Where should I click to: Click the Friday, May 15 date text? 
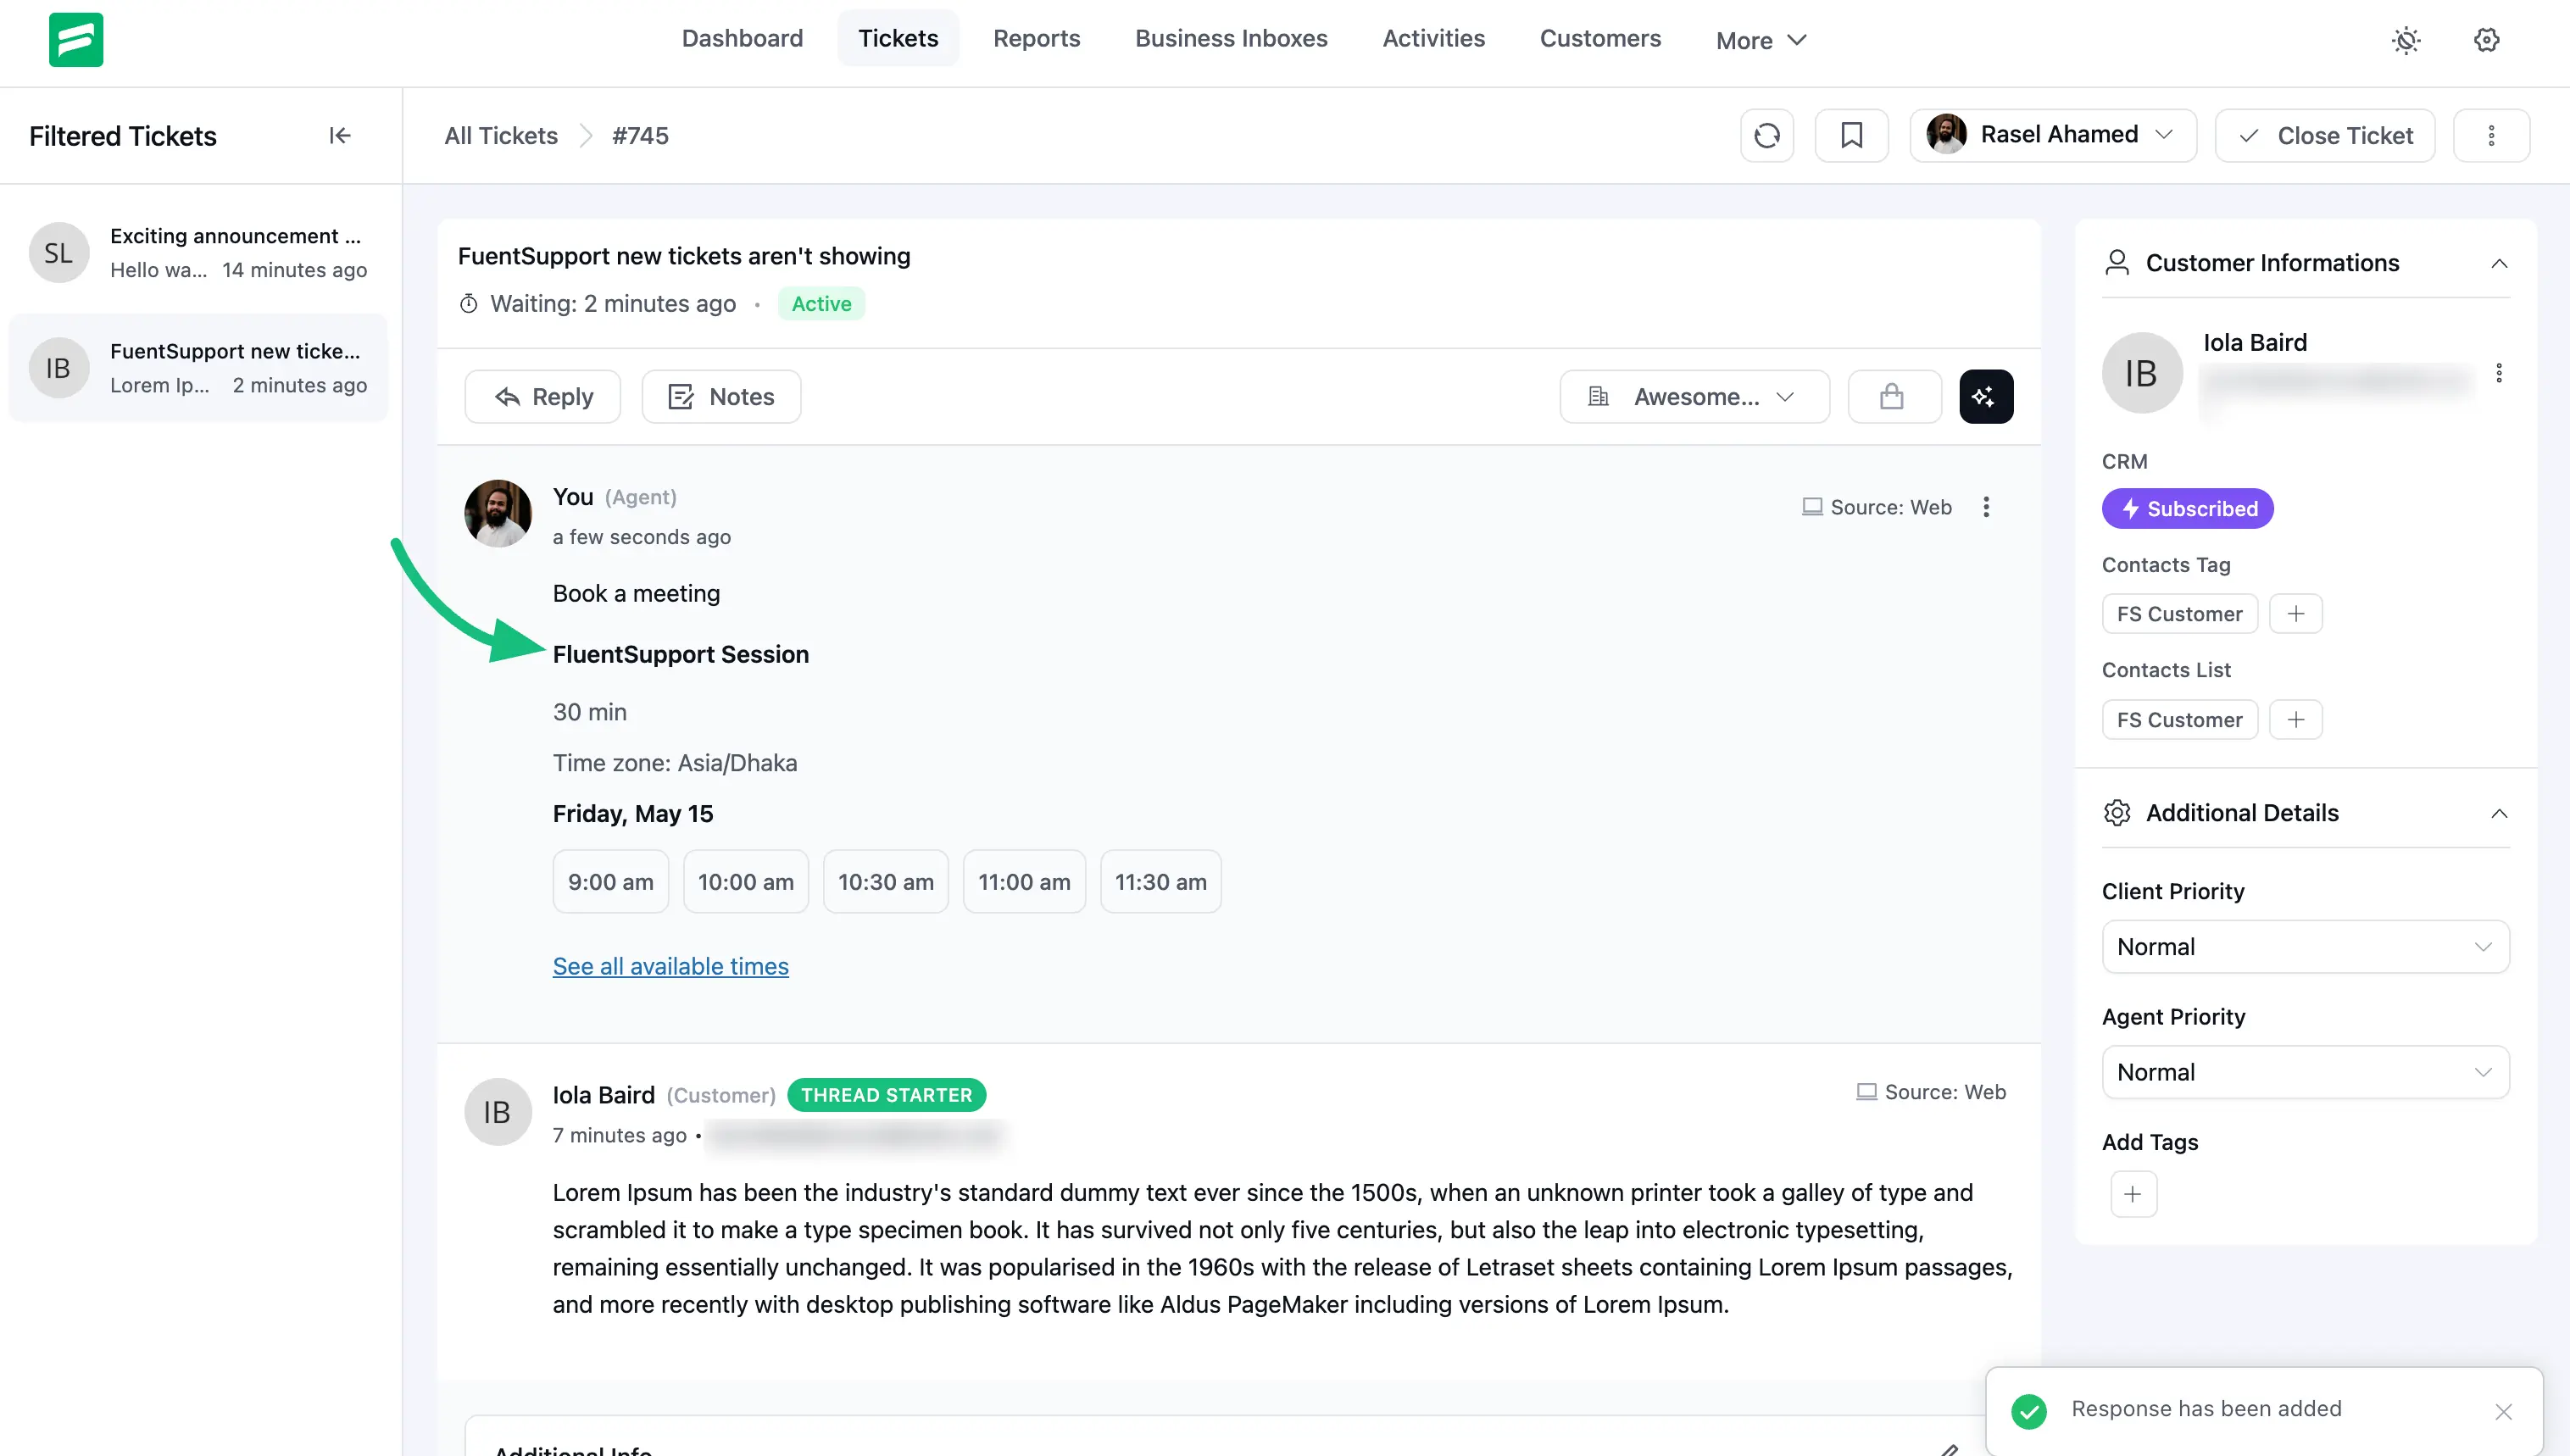tap(633, 814)
